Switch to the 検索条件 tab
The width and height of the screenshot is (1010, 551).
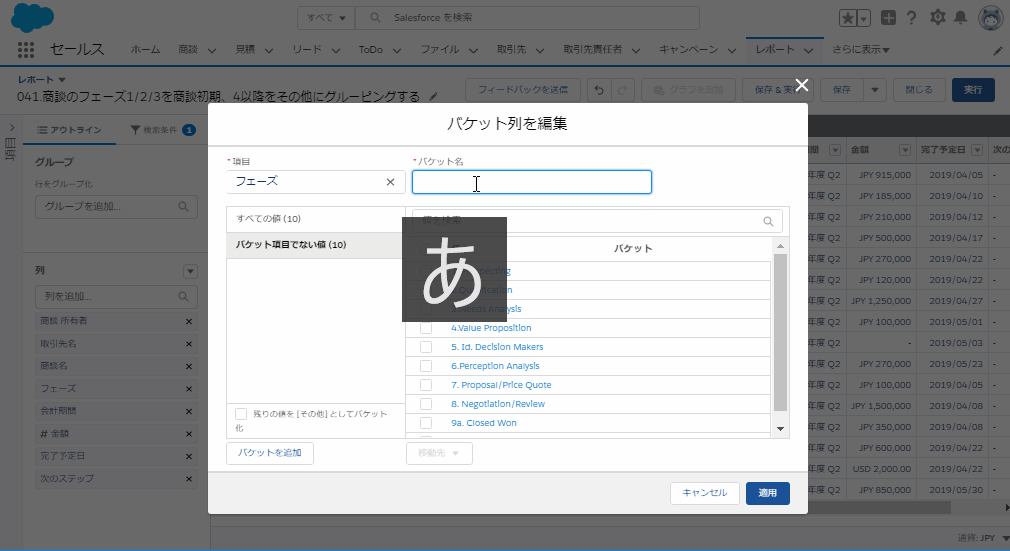click(163, 130)
